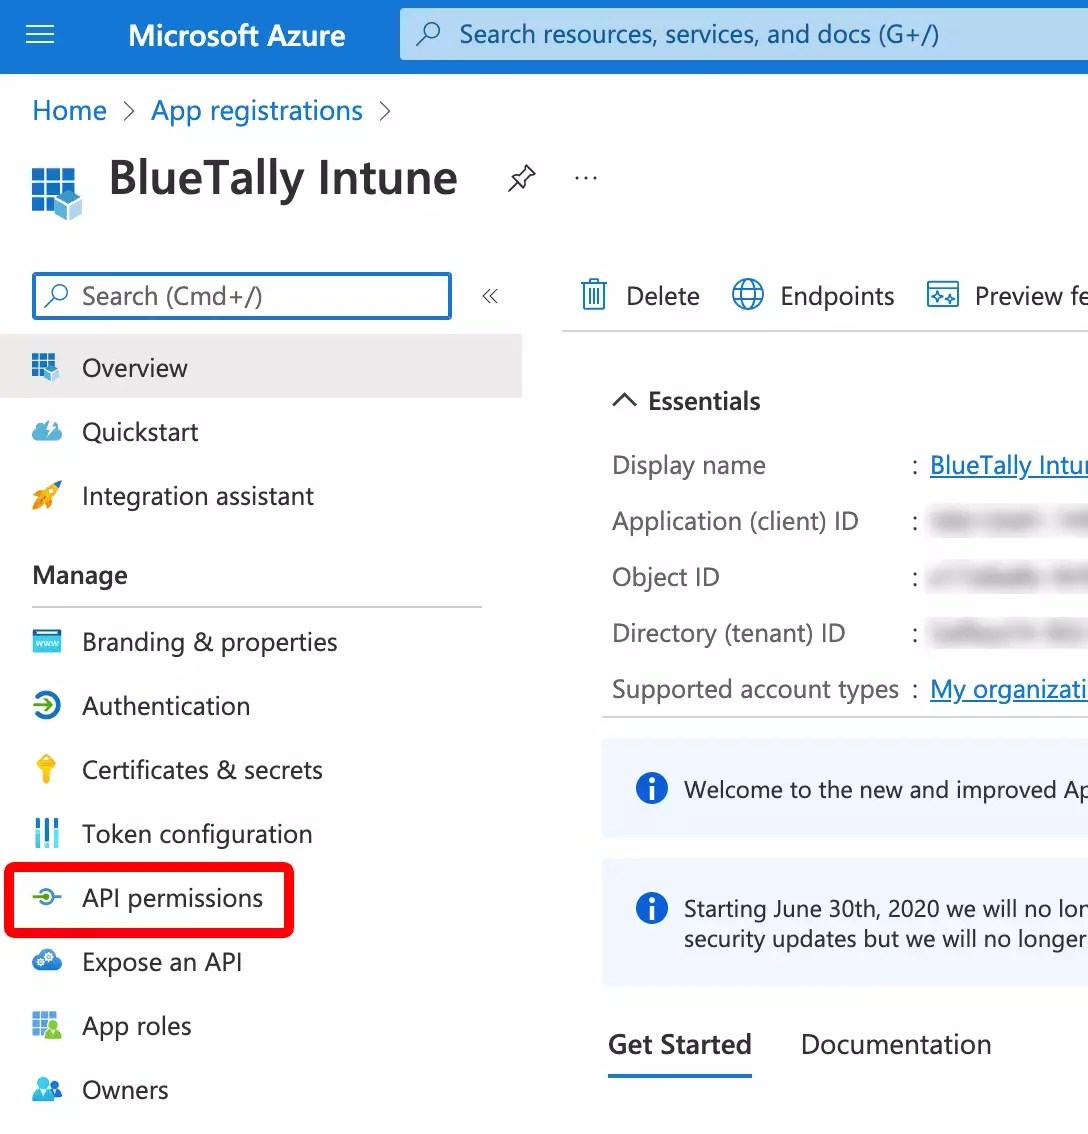Image resolution: width=1088 pixels, height=1134 pixels.
Task: Pin the BlueTally Intune app registration
Action: [521, 178]
